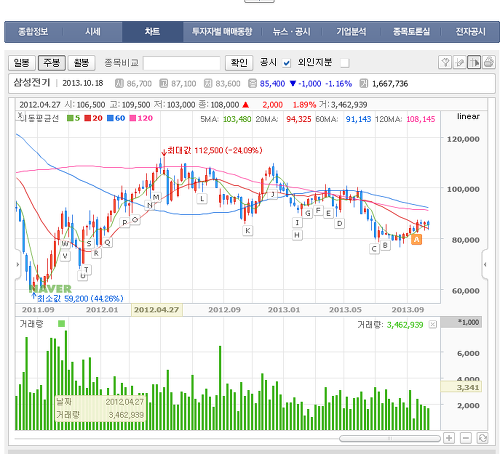The width and height of the screenshot is (500, 454).
Task: Click the red 20-day MA color swatch
Action: point(88,118)
